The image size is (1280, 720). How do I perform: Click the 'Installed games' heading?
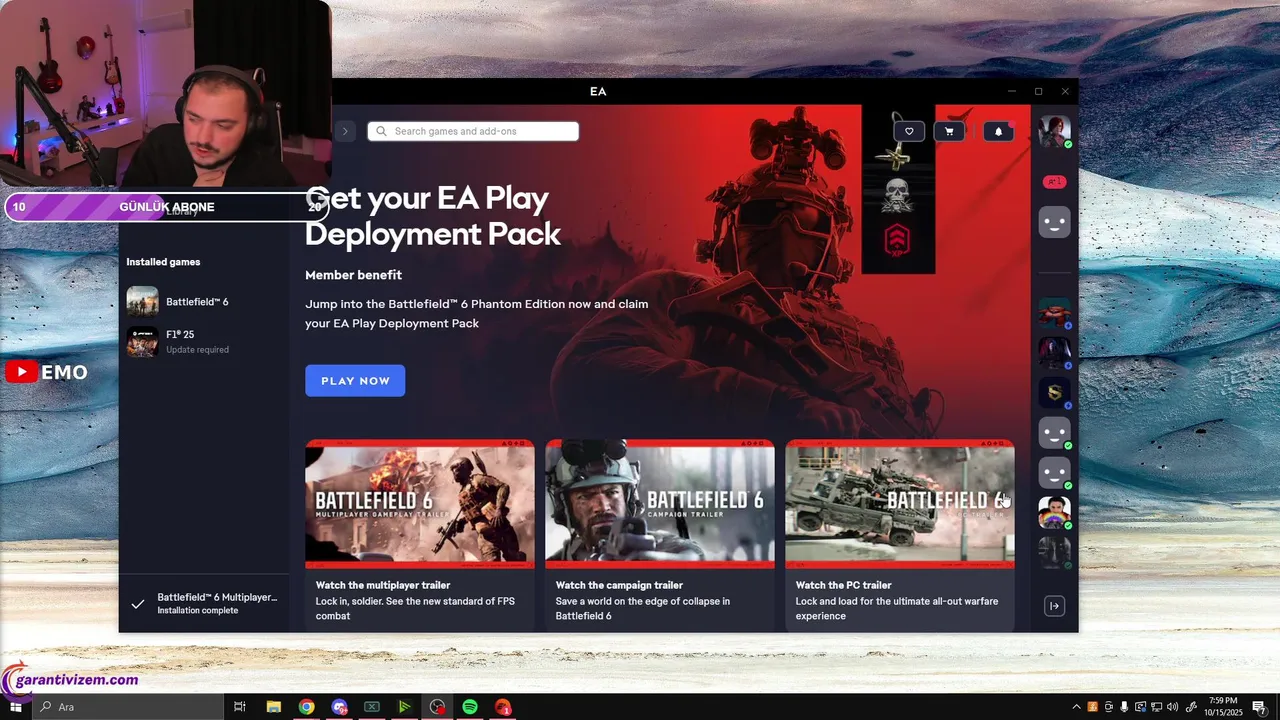[163, 262]
